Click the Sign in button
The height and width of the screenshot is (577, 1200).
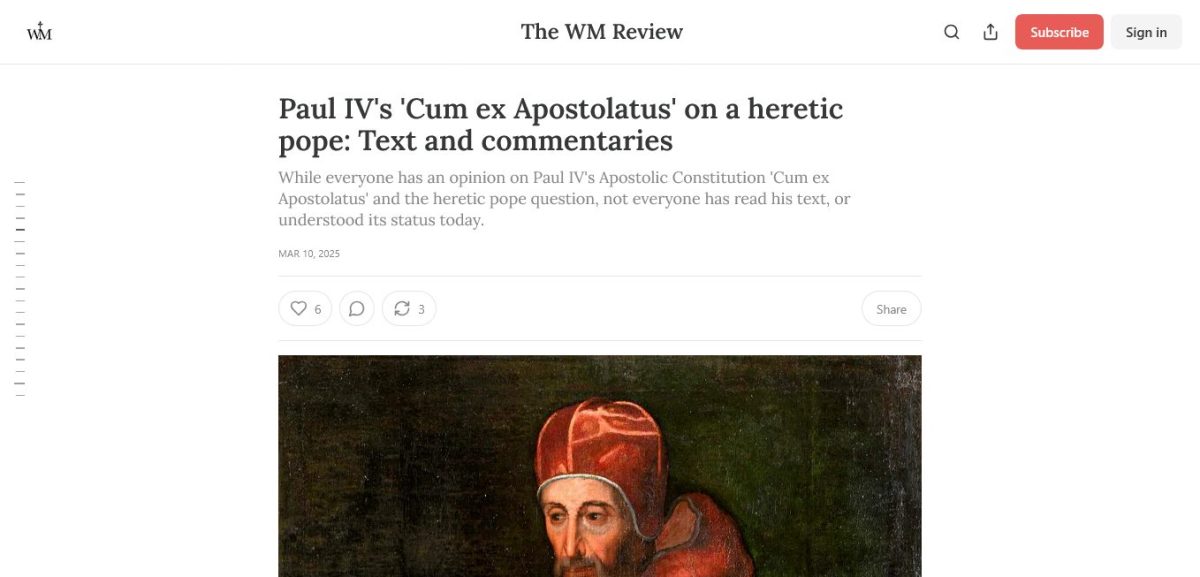point(1146,32)
